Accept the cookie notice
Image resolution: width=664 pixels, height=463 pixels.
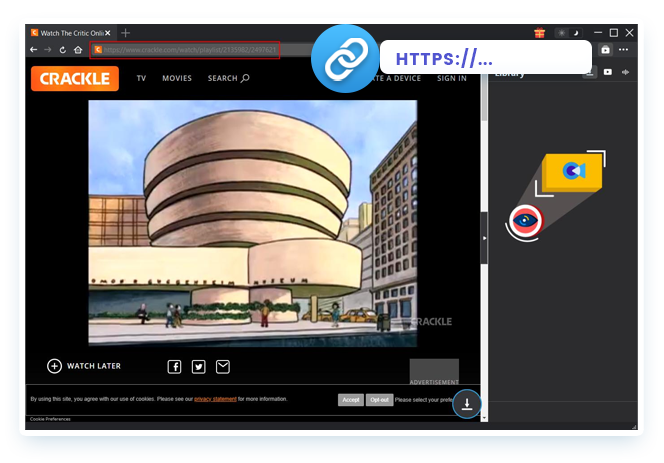coord(351,400)
